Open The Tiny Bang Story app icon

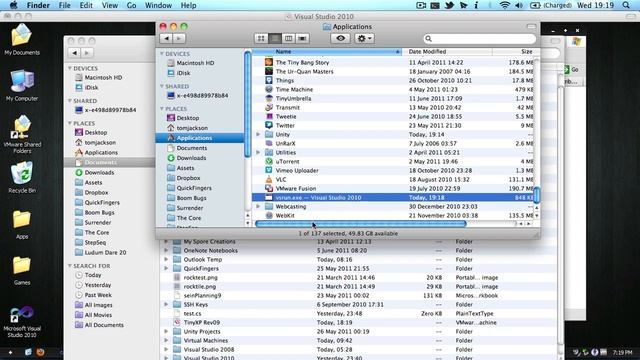click(269, 62)
